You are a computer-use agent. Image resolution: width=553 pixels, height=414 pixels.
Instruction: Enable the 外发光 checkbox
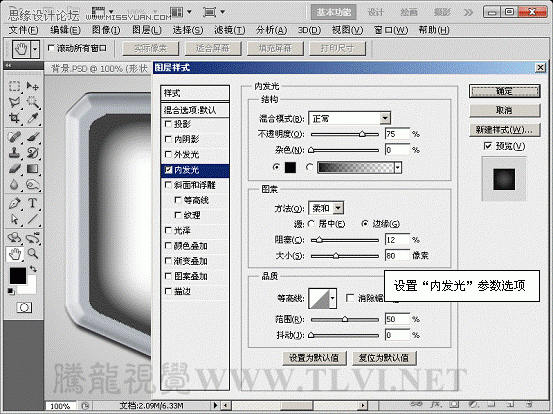(x=168, y=154)
